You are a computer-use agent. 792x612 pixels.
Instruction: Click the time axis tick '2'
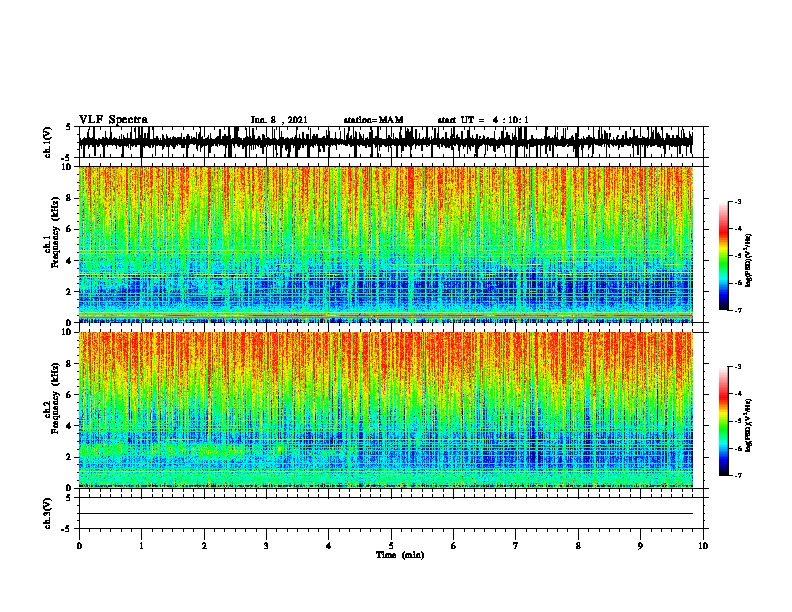(x=204, y=546)
